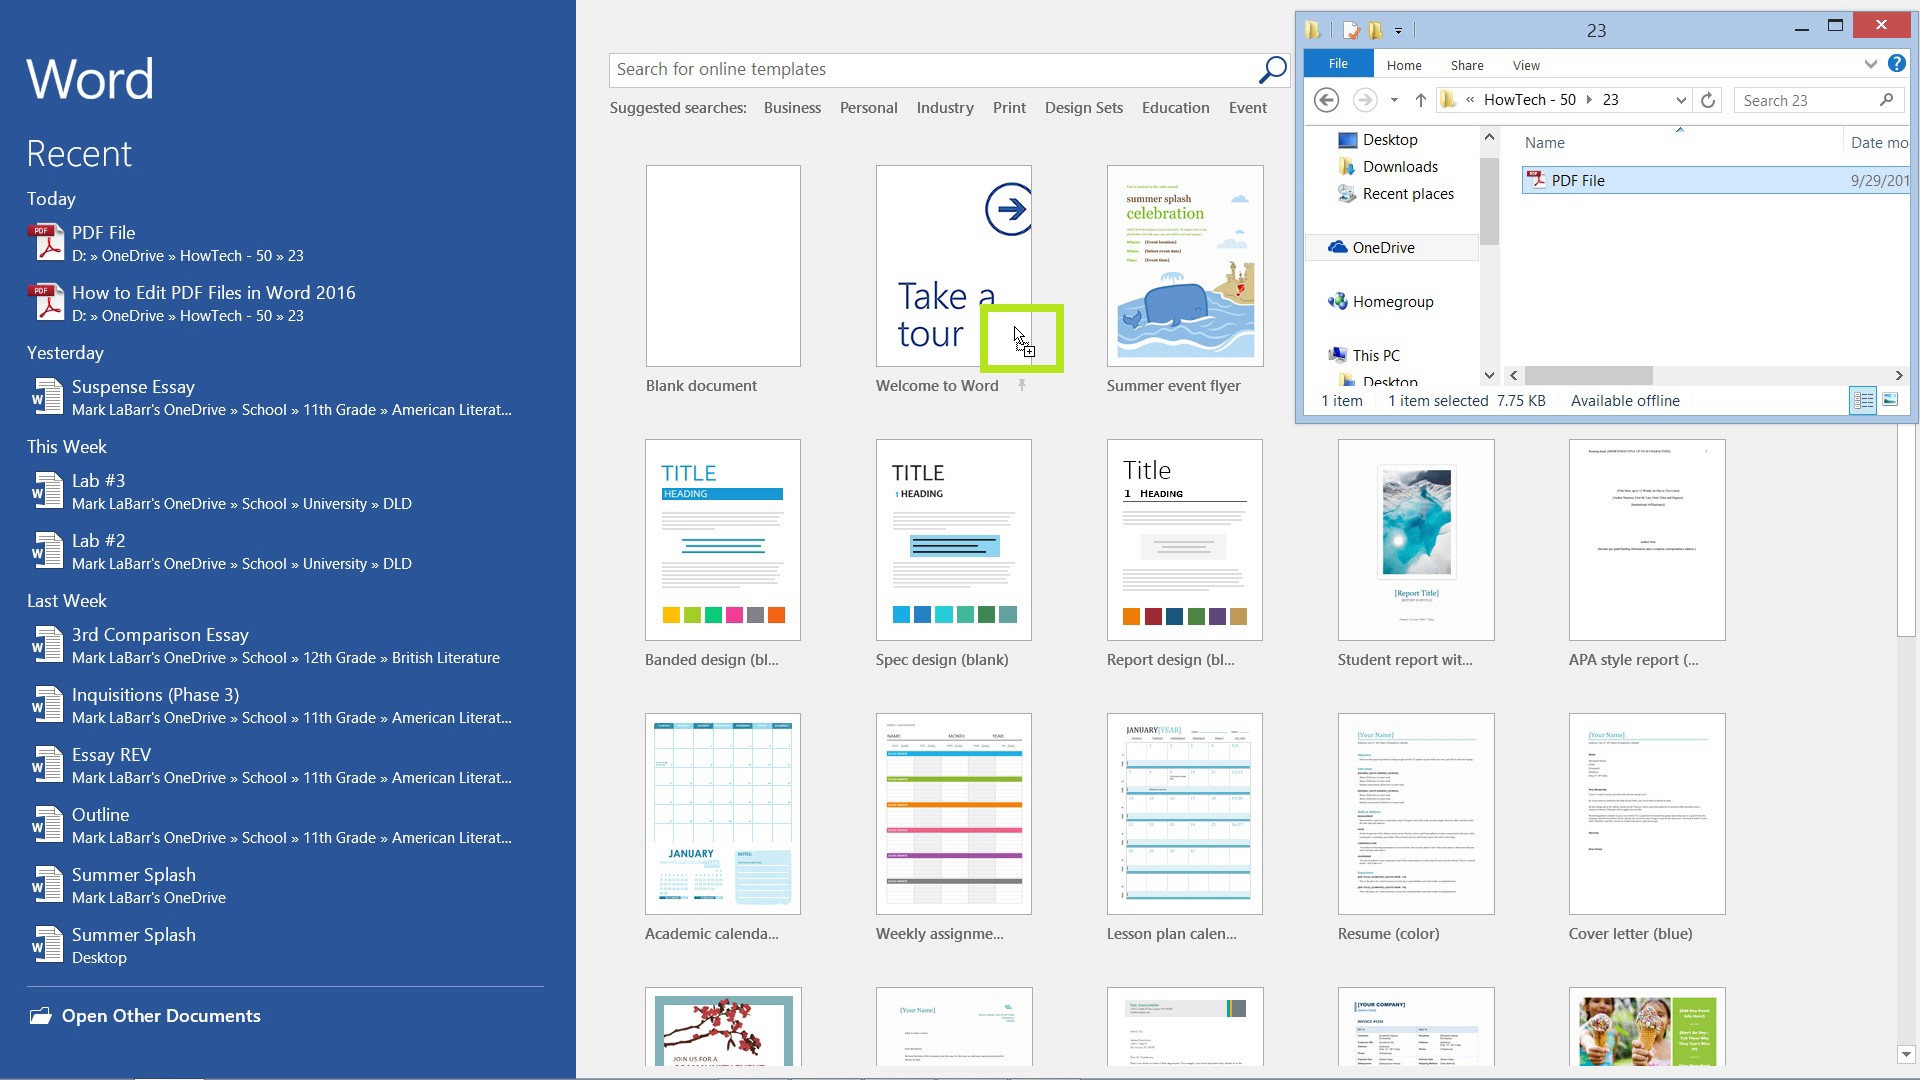Switch to the View tab in file explorer
This screenshot has height=1080, width=1920.
(x=1524, y=63)
